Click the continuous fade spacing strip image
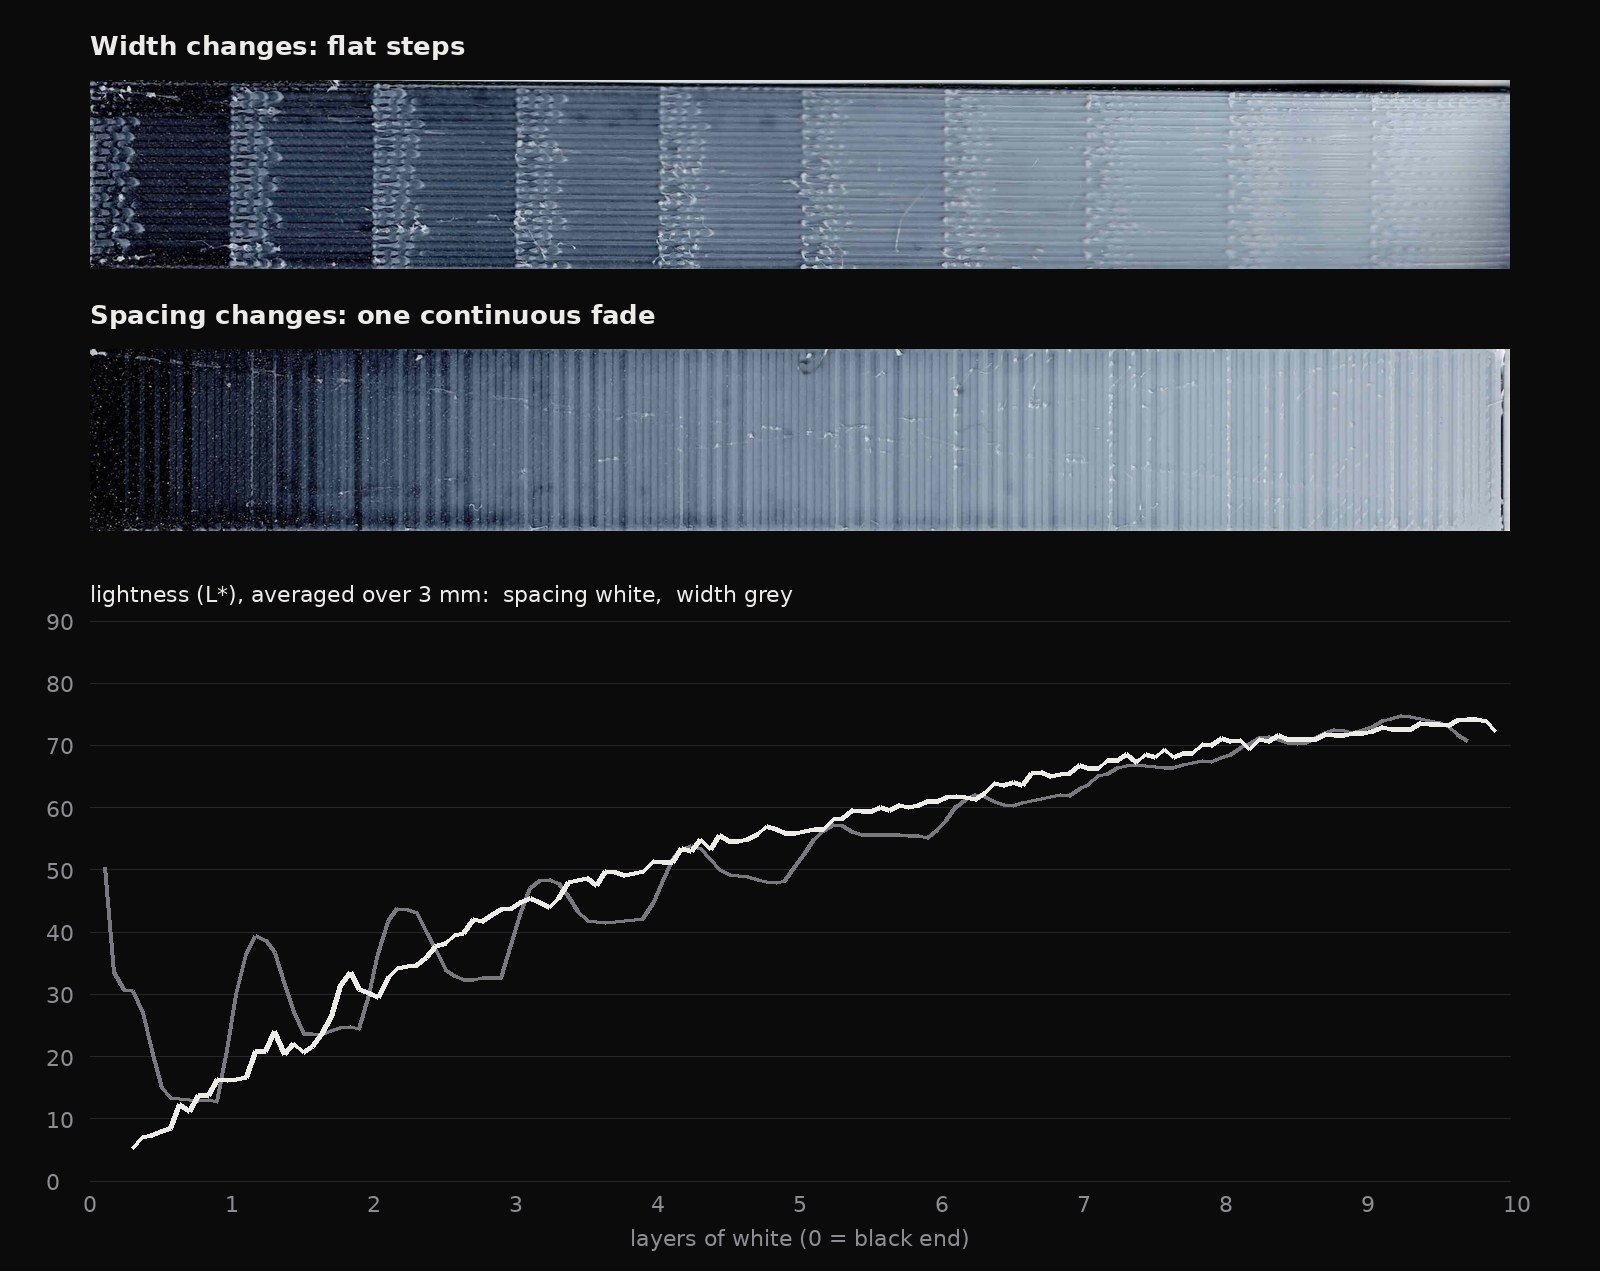 (800, 440)
